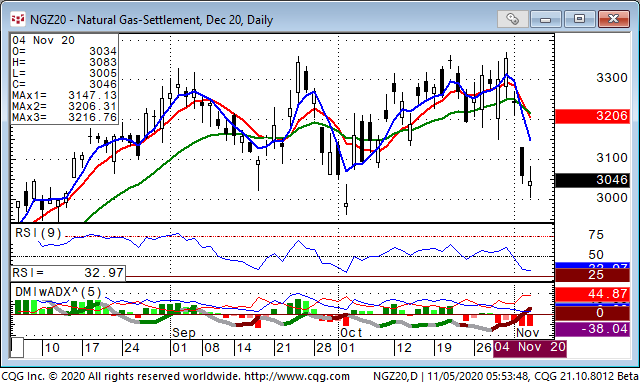The image size is (640, 384).
Task: Click the 3300 price scale label
Action: click(x=612, y=78)
